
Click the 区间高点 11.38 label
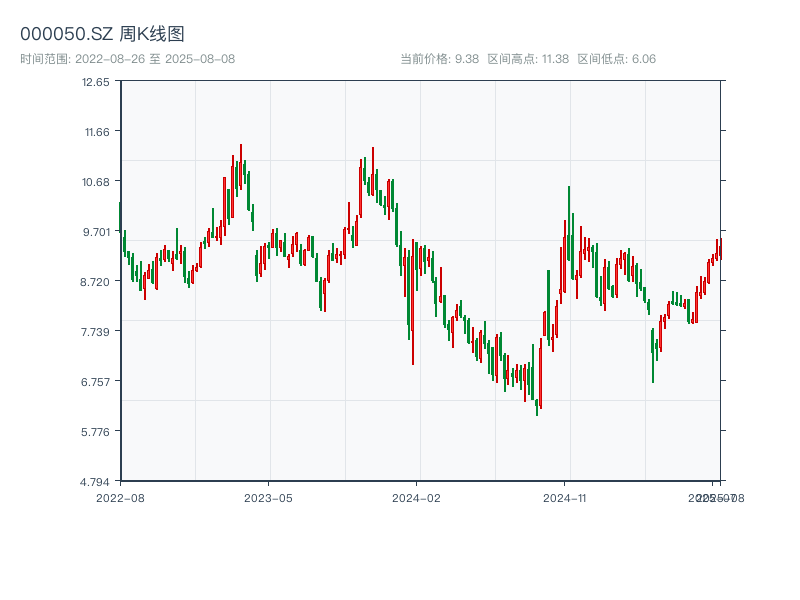click(x=528, y=59)
